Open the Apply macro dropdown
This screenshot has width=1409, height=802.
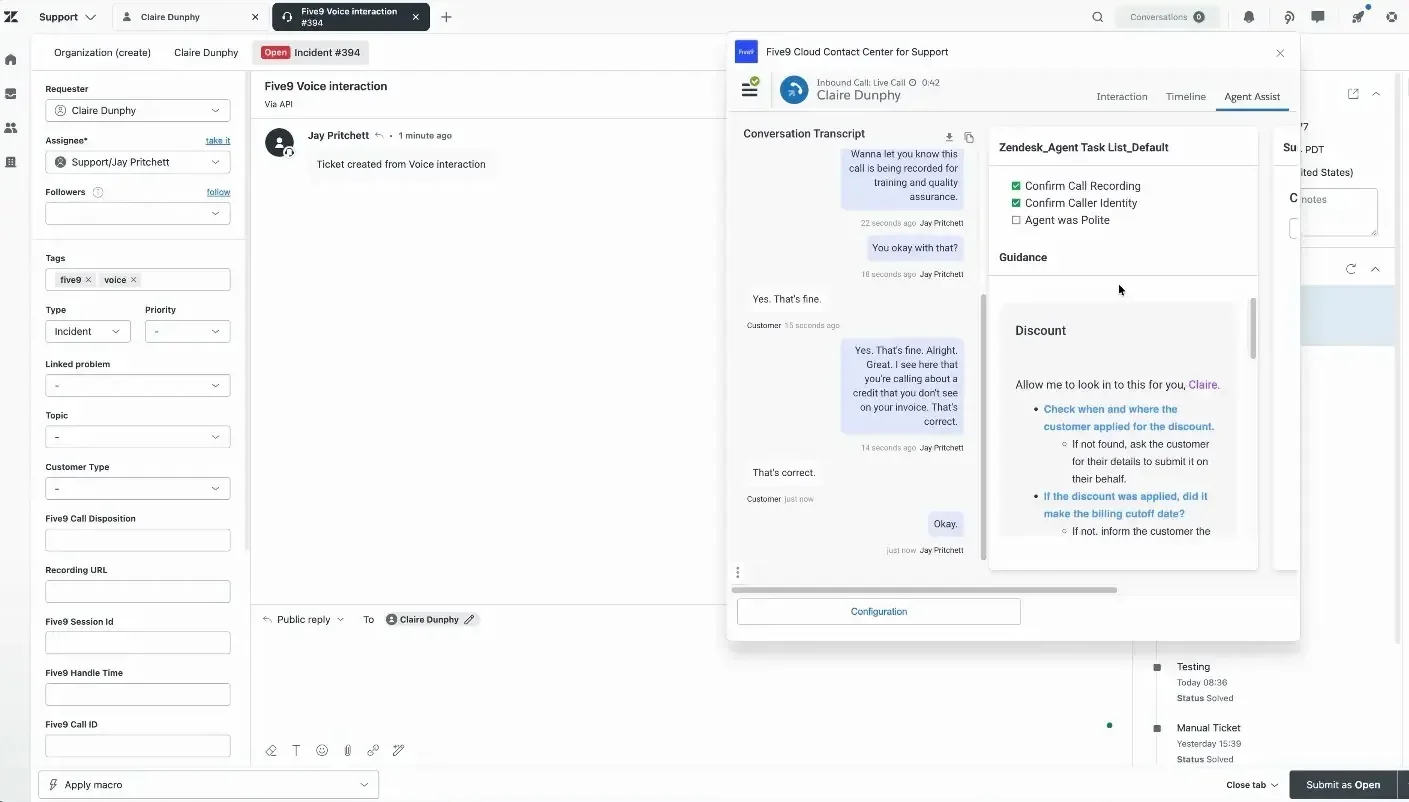pyautogui.click(x=209, y=785)
